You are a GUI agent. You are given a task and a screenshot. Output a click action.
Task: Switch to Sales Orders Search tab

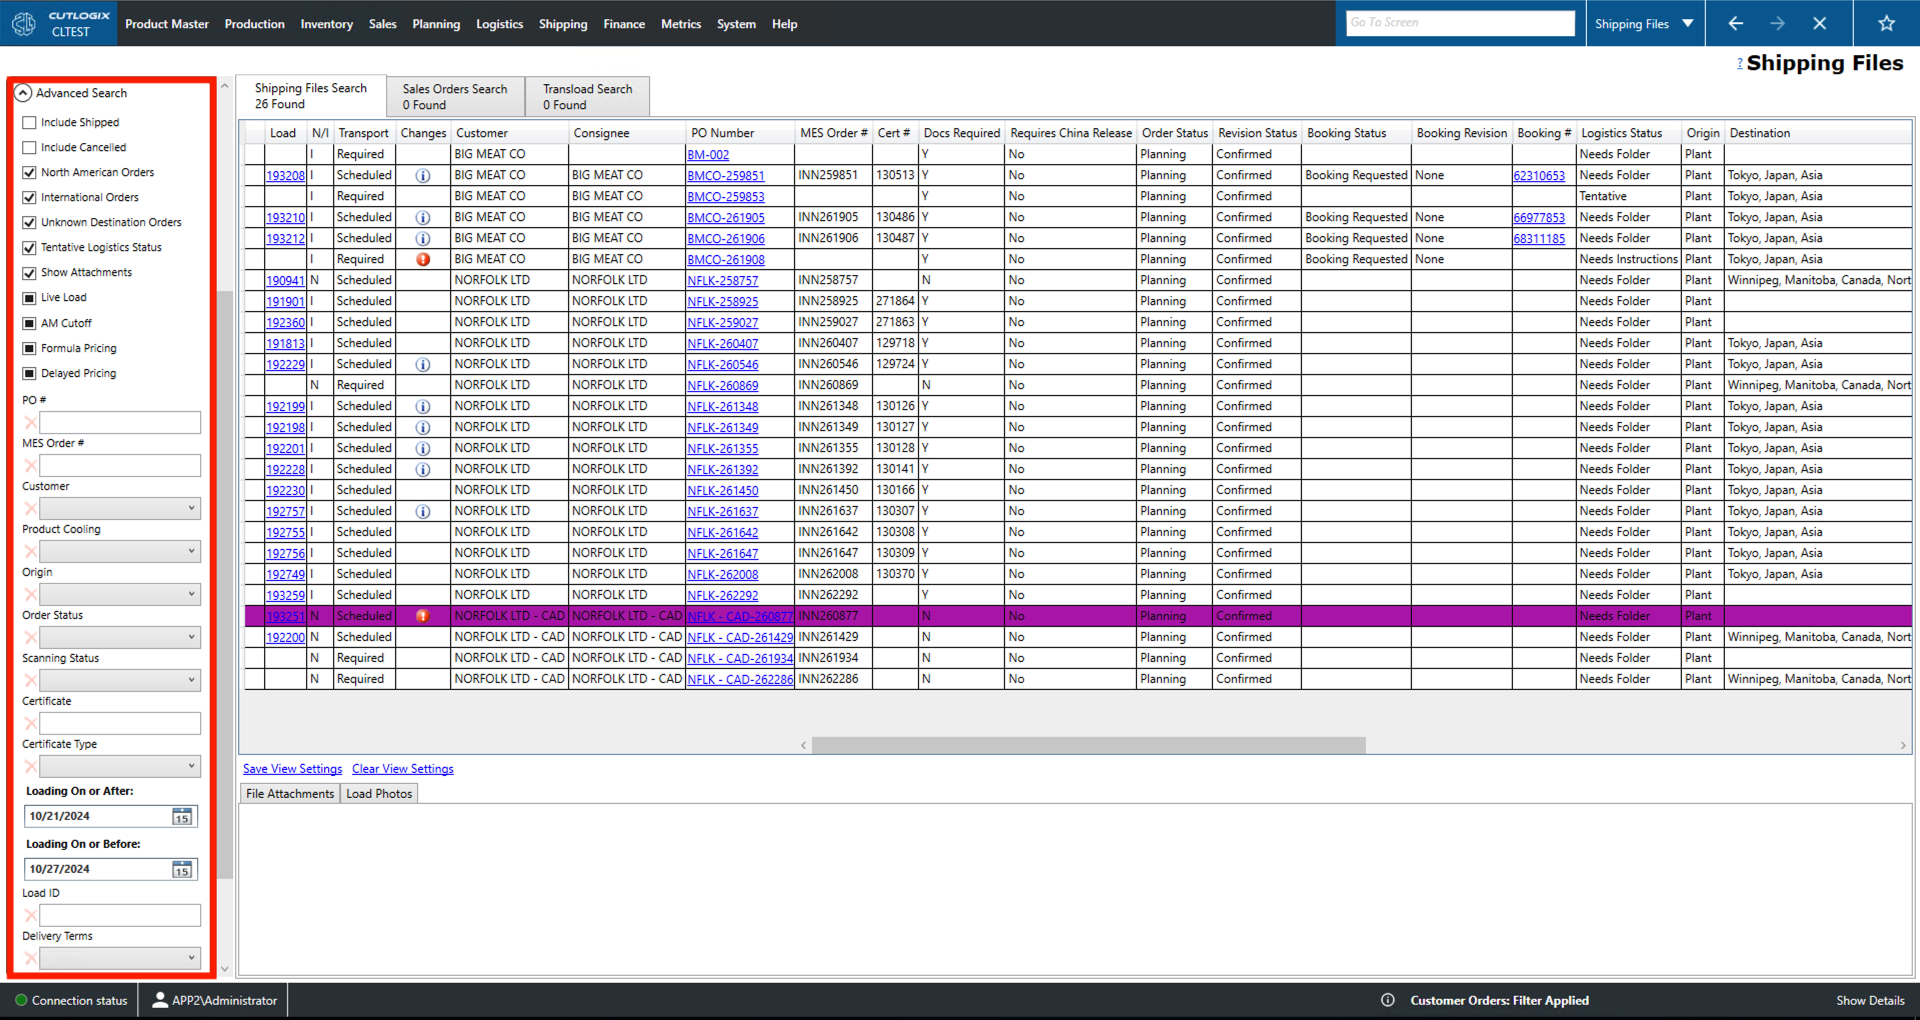point(455,96)
